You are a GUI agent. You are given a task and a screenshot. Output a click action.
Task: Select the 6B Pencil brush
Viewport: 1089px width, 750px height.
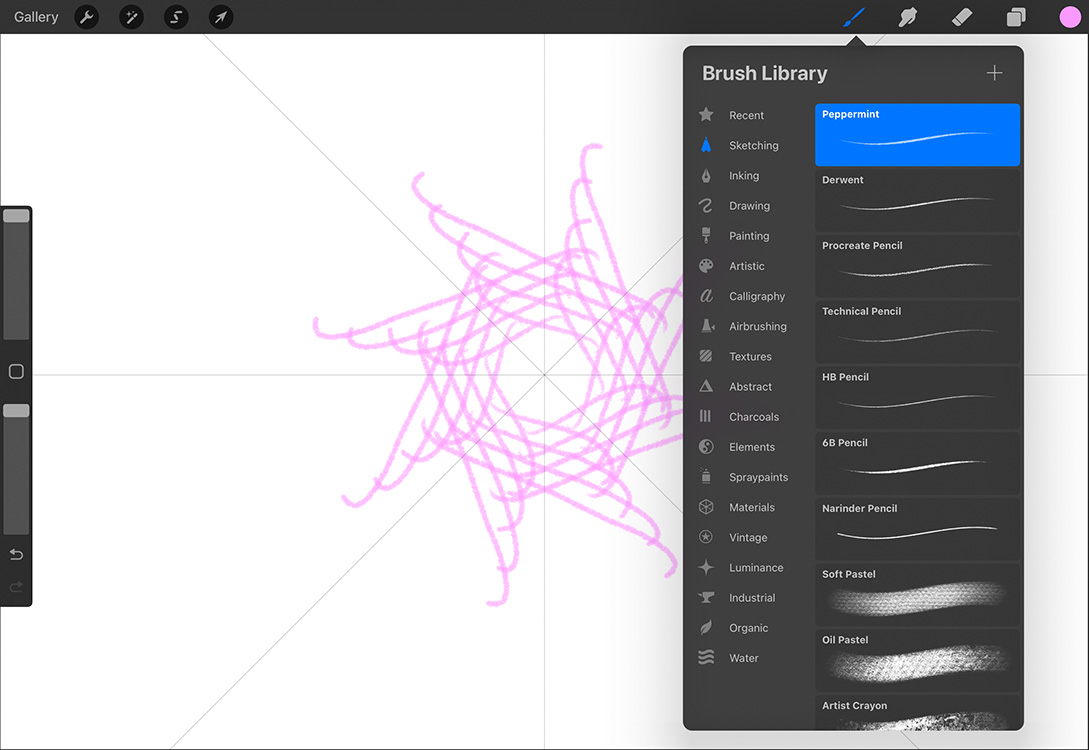click(x=916, y=462)
